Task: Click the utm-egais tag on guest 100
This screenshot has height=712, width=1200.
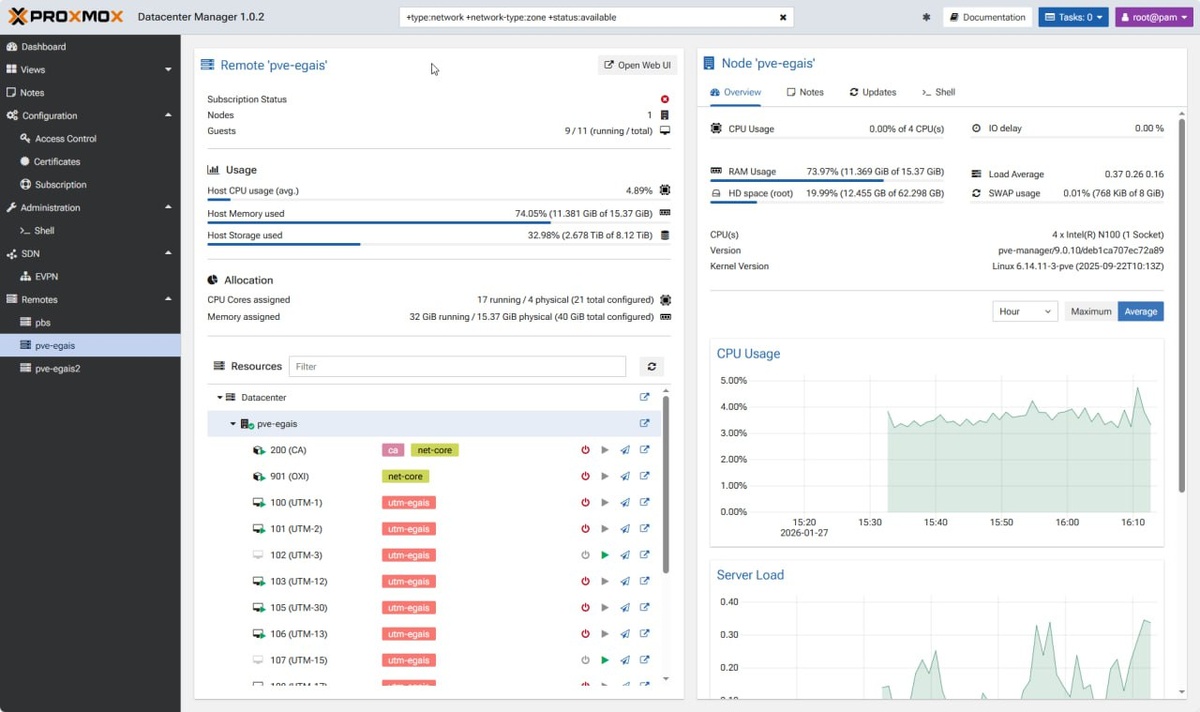Action: click(408, 503)
